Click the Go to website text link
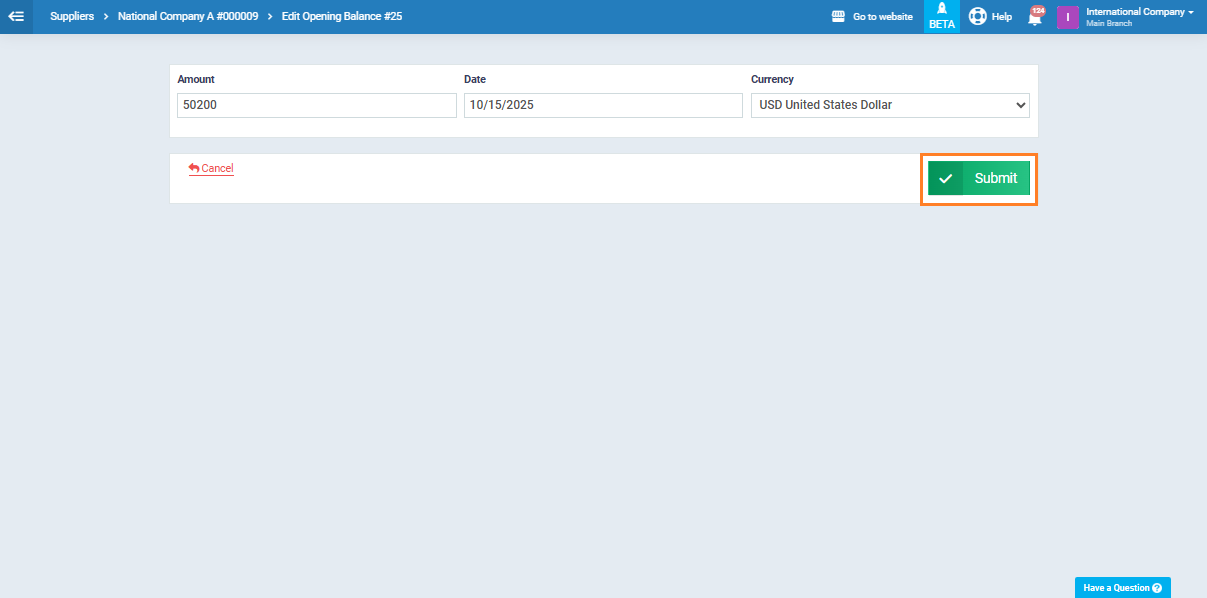Viewport: 1207px width, 598px height. tap(882, 17)
